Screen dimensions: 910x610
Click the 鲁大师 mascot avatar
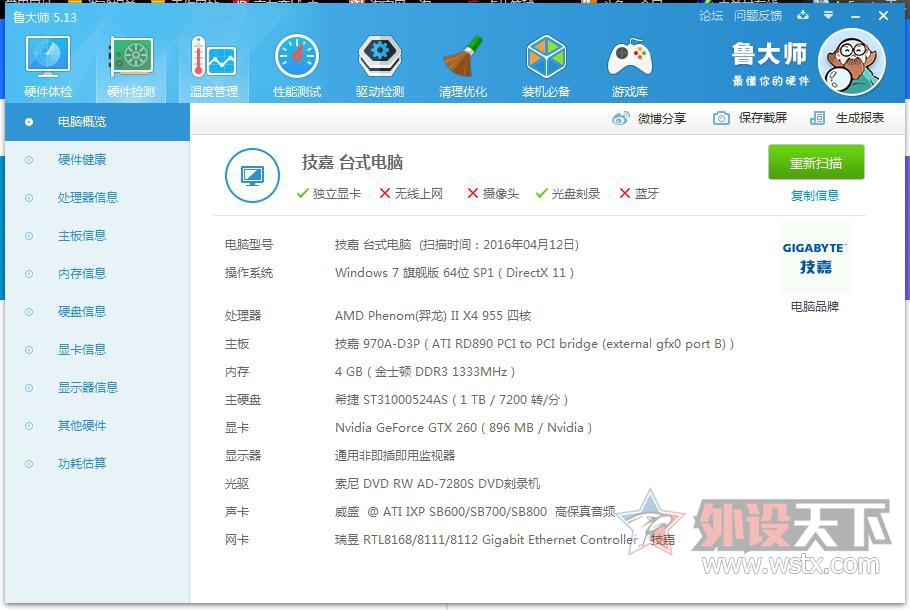[x=852, y=62]
